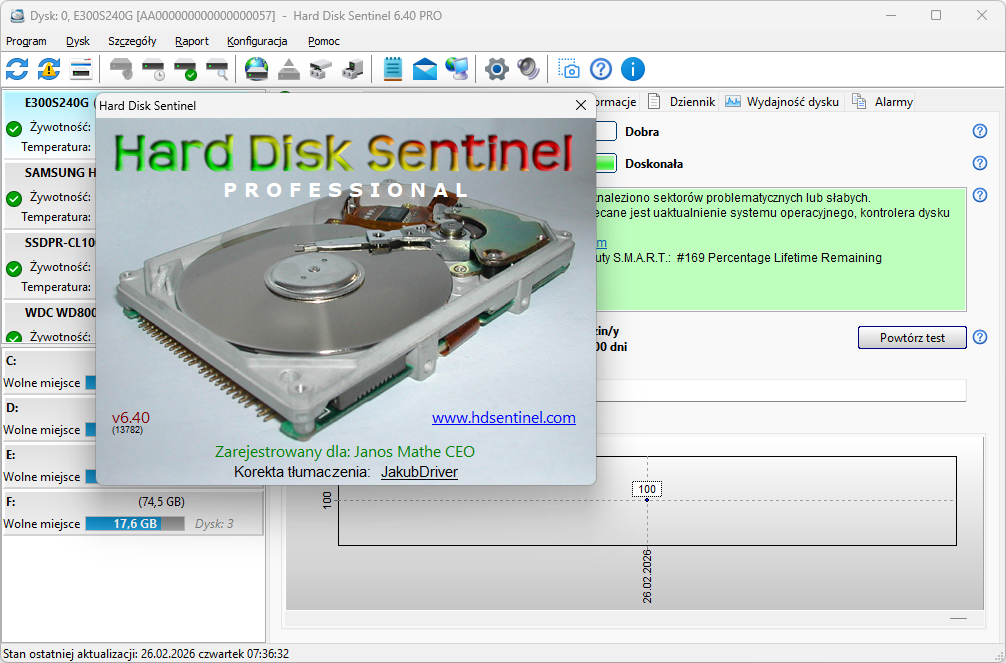Open the Raport menu
Screen dimensions: 1006x663
click(x=192, y=41)
